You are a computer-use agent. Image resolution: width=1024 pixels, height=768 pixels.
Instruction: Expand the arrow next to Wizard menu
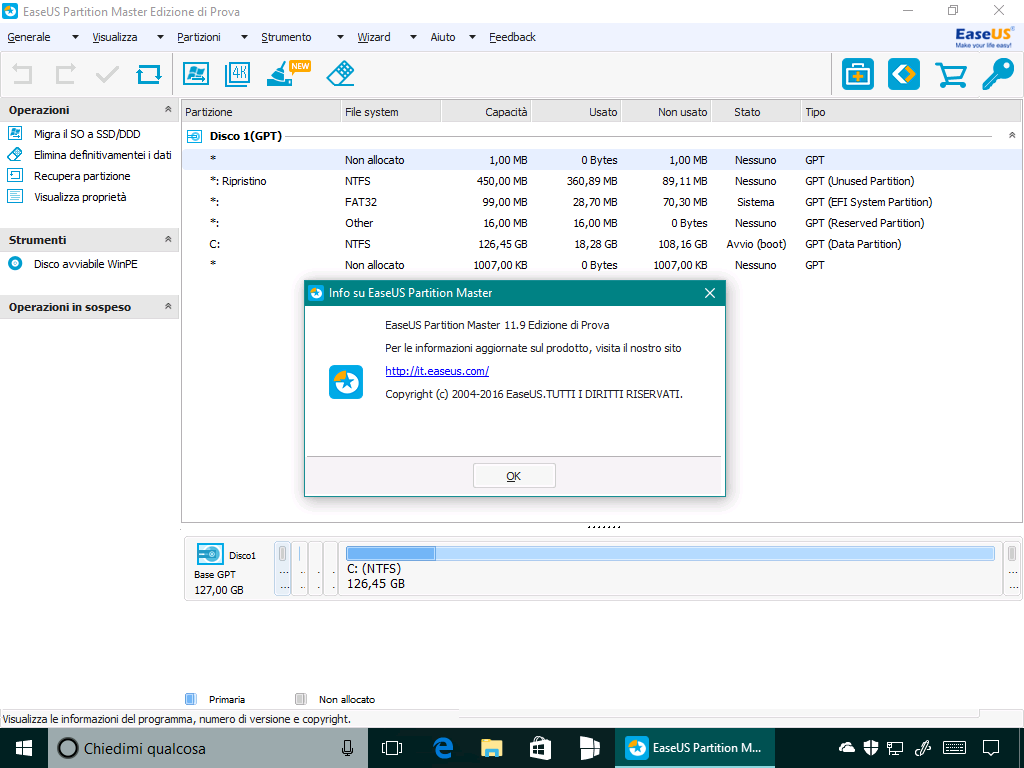coord(413,37)
